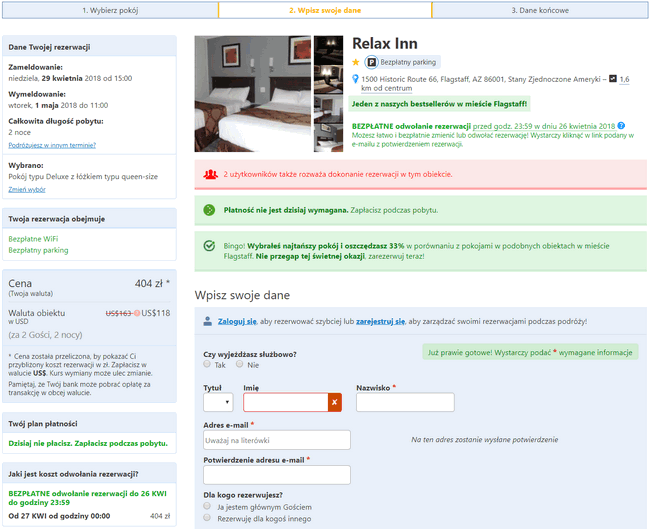Click the '404 zł' price value

149,284
